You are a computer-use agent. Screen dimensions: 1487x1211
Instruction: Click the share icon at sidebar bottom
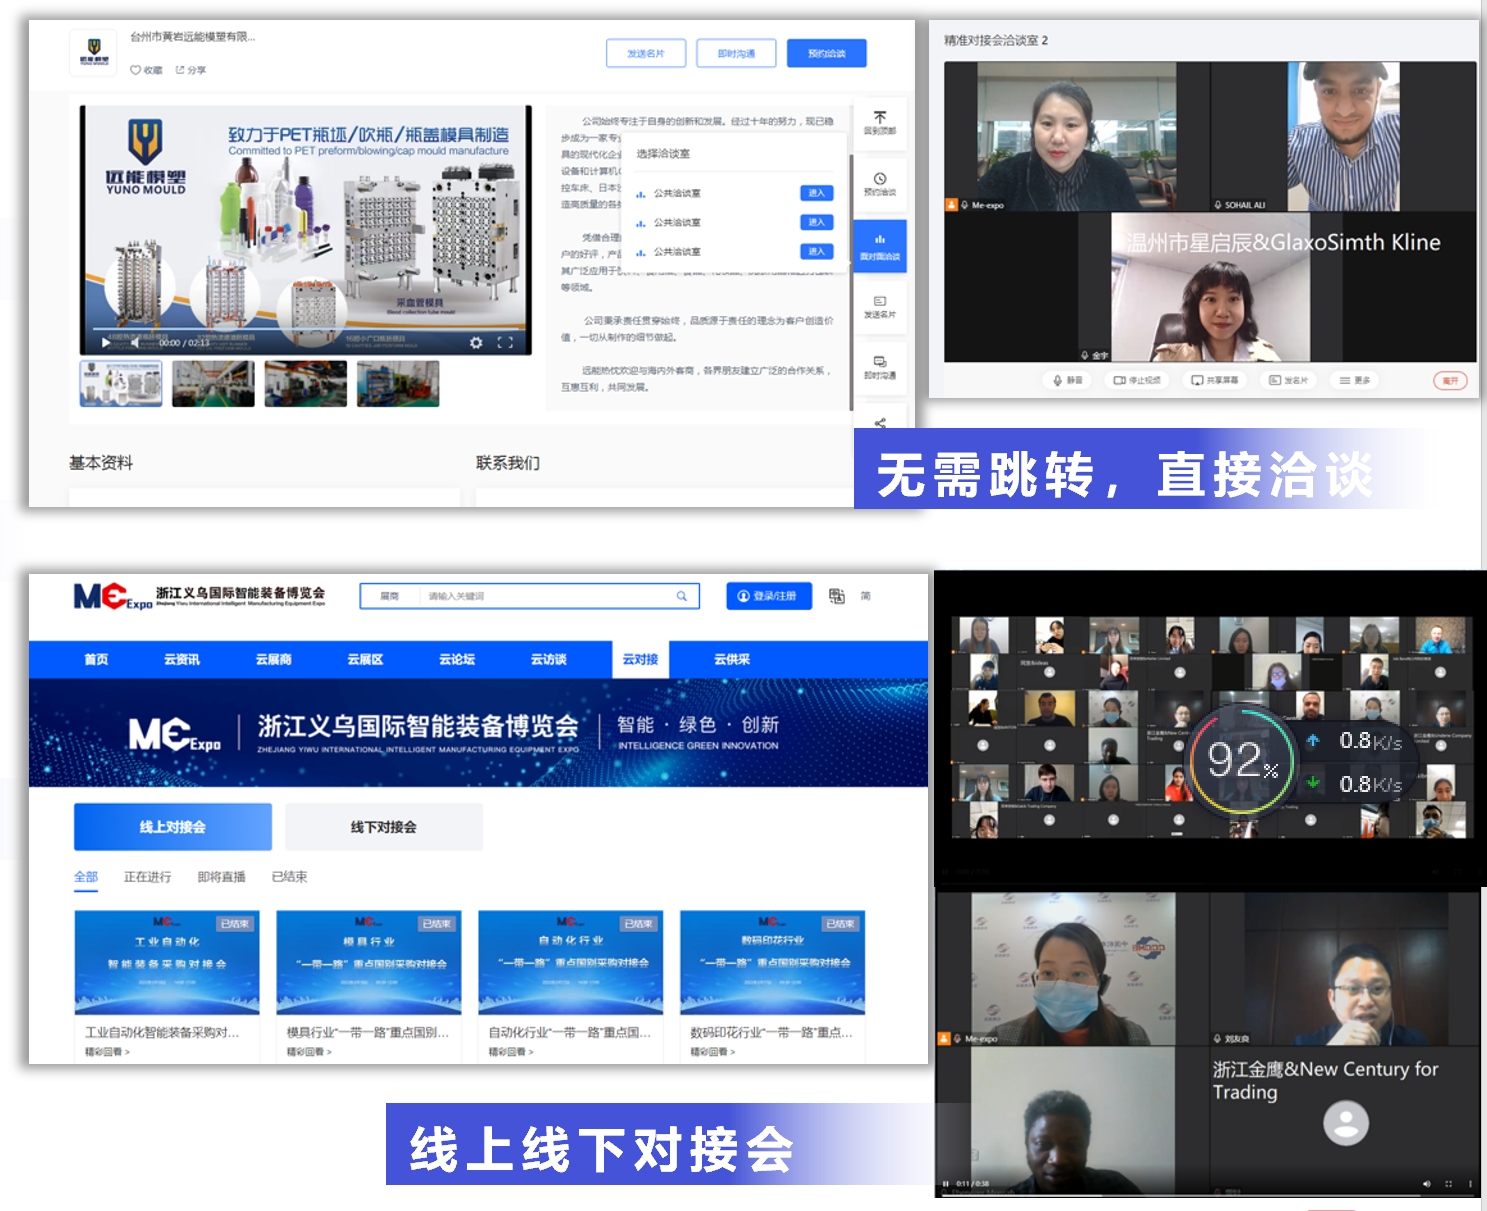click(x=880, y=420)
